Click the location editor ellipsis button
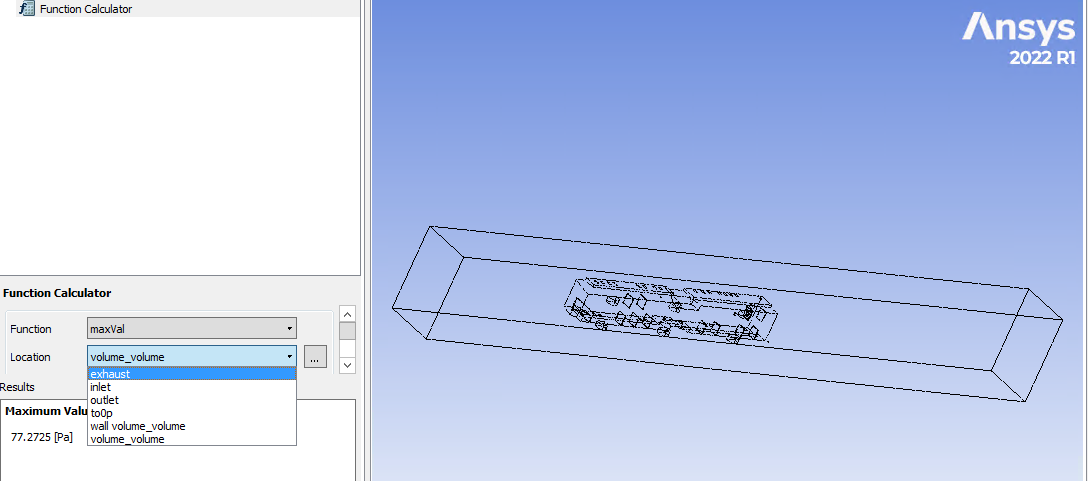 tap(315, 357)
